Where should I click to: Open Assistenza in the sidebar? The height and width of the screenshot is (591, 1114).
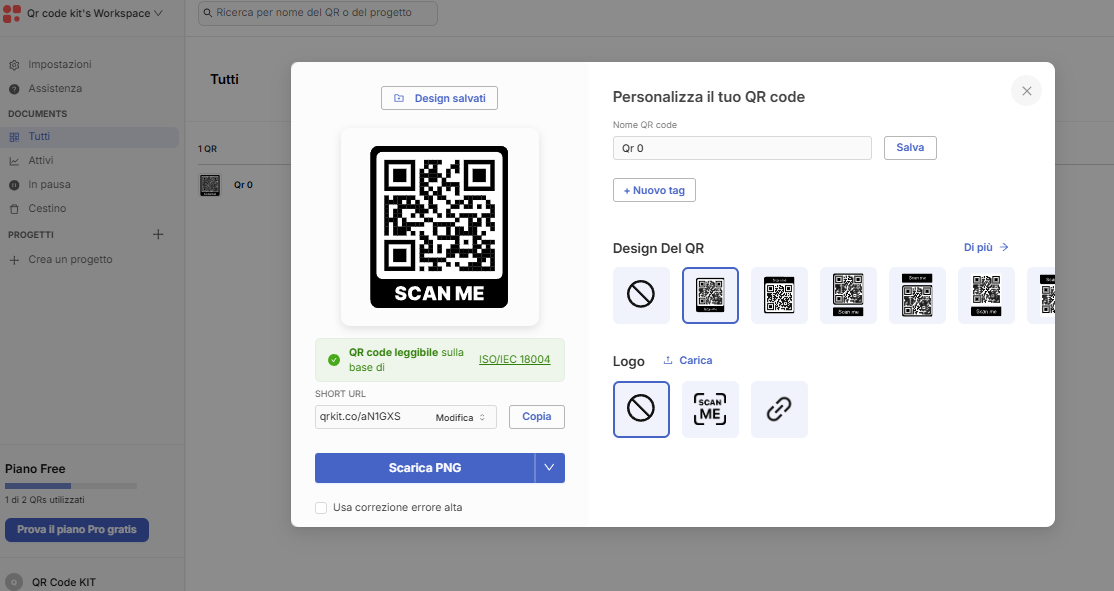55,88
